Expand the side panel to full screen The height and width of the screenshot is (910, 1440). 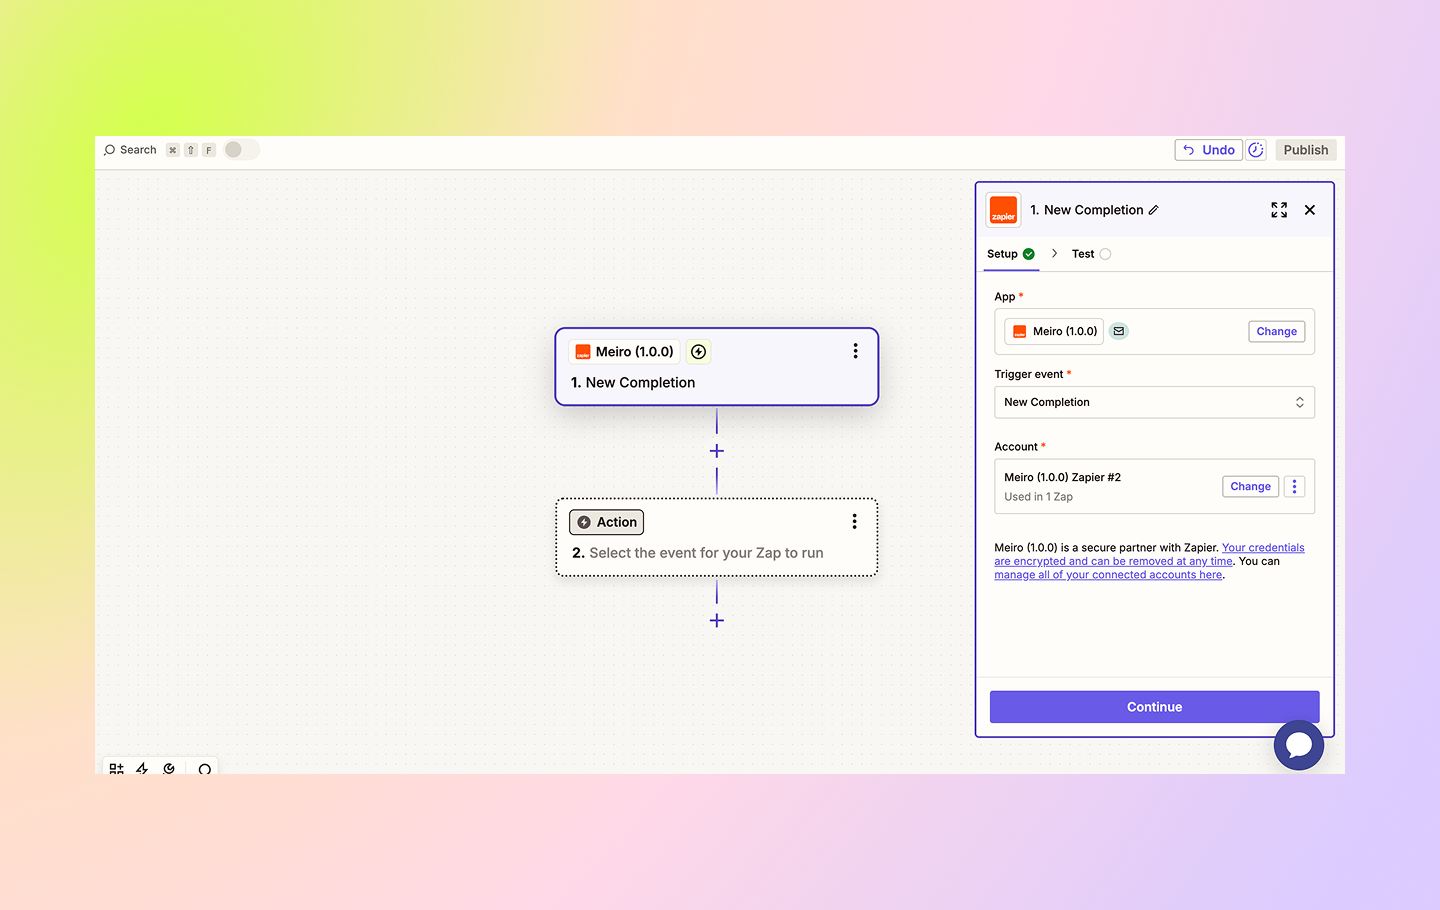[1279, 210]
